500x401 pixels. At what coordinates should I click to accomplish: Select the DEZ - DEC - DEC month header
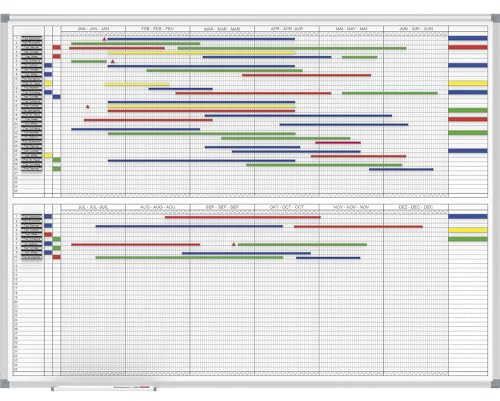click(416, 207)
